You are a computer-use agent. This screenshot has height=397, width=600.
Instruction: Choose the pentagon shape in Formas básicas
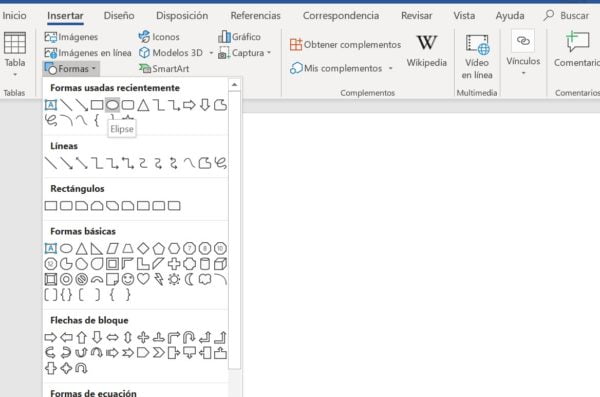(x=158, y=248)
